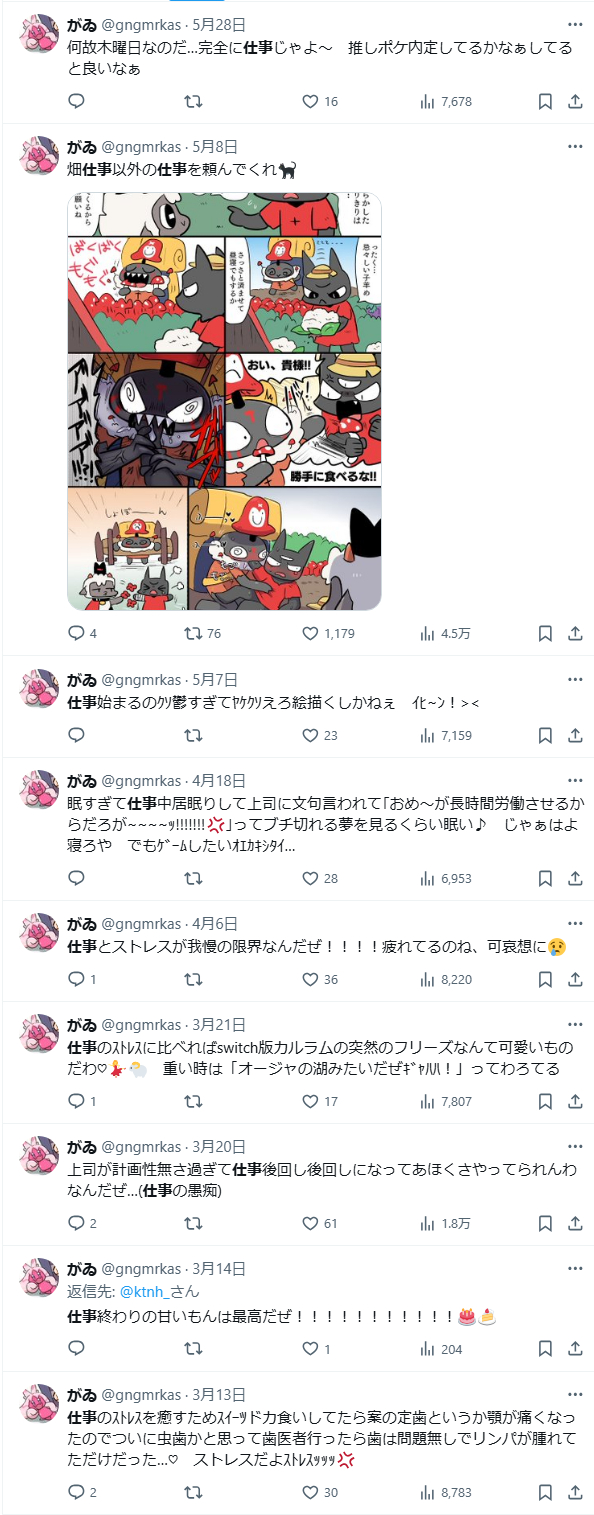The height and width of the screenshot is (1515, 594).
Task: Share the May 8 comic tweet
Action: click(x=575, y=633)
